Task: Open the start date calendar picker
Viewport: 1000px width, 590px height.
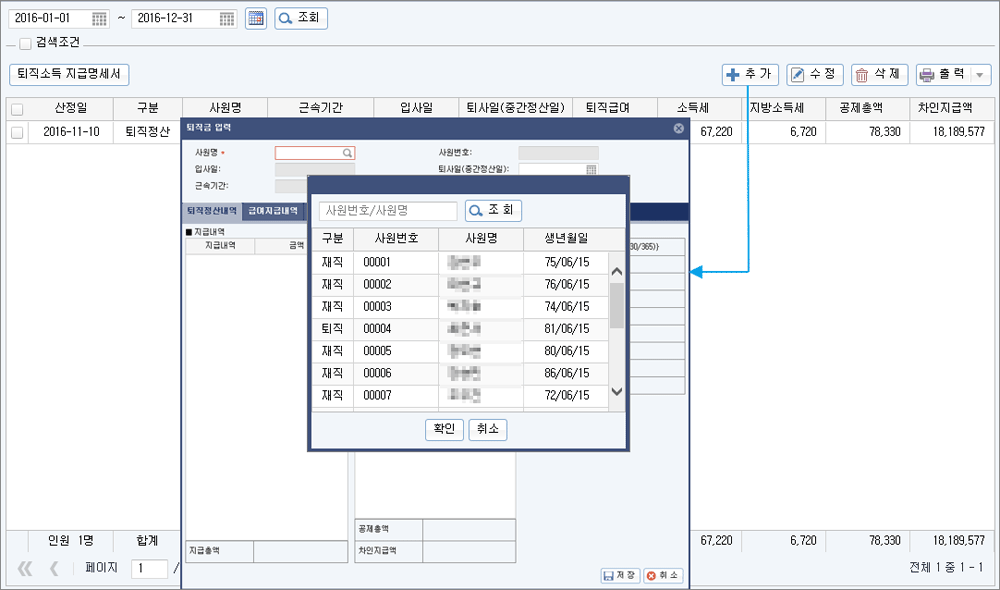Action: click(x=99, y=18)
